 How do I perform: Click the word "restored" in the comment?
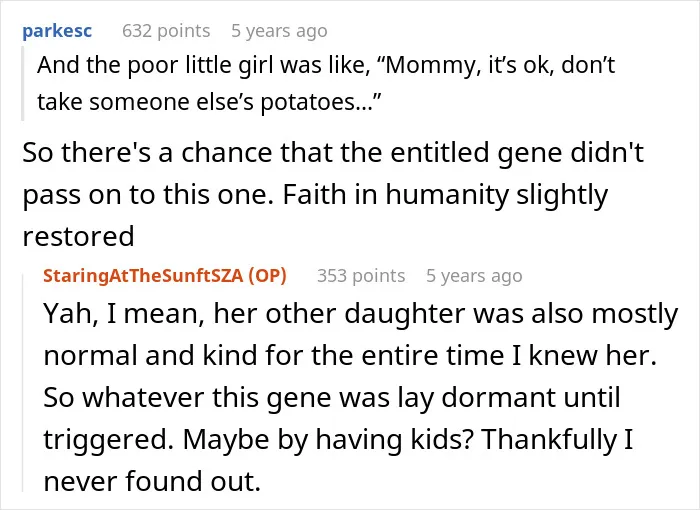coord(79,236)
